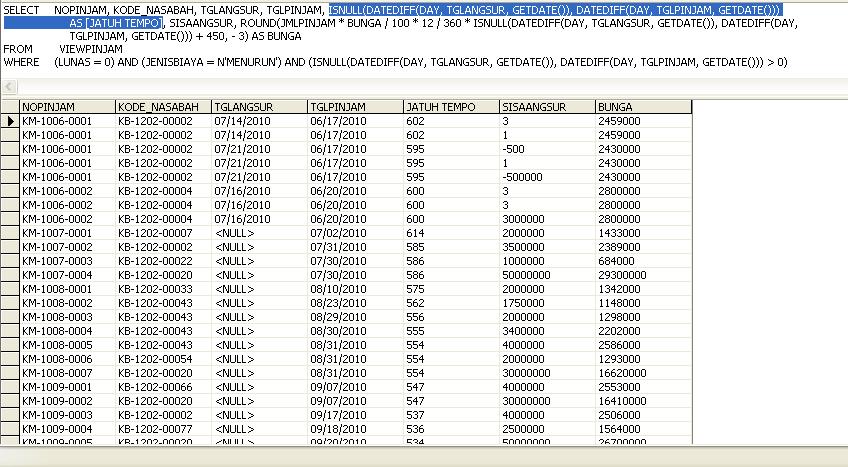
Task: Click the 08/23/2010 date cell
Action: click(x=355, y=303)
